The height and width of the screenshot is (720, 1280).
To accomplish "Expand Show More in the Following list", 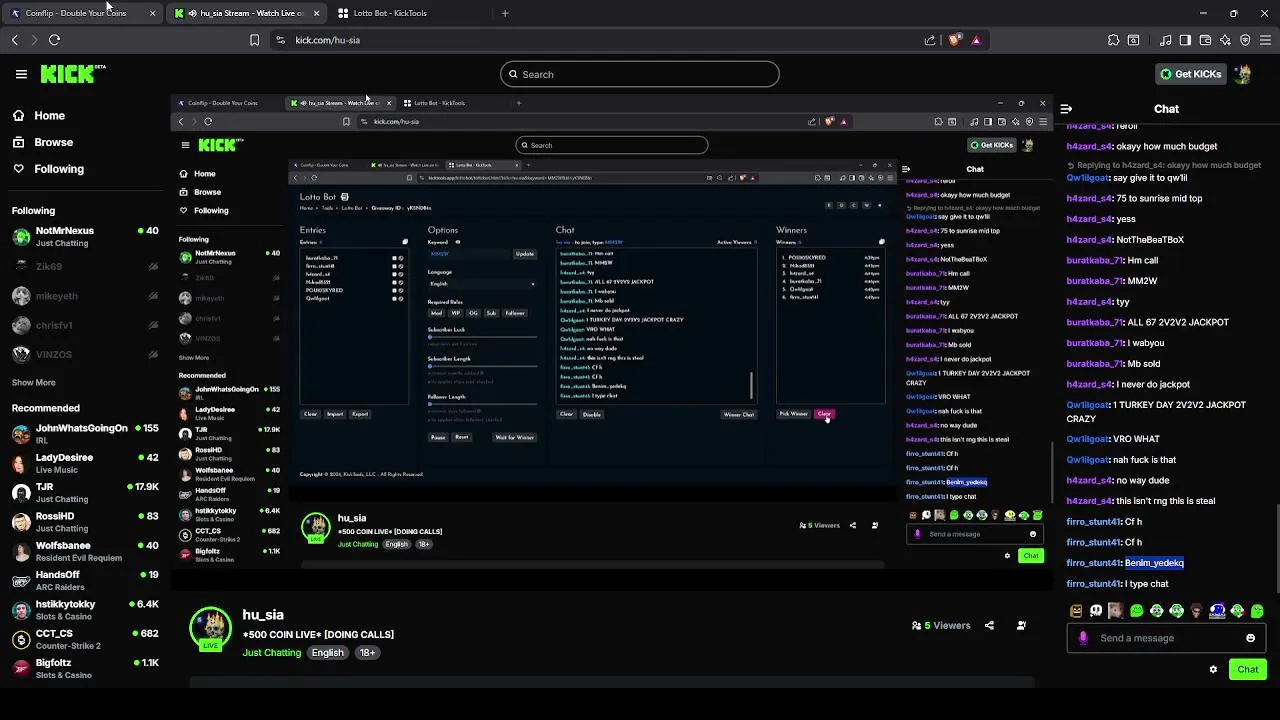I will (33, 382).
